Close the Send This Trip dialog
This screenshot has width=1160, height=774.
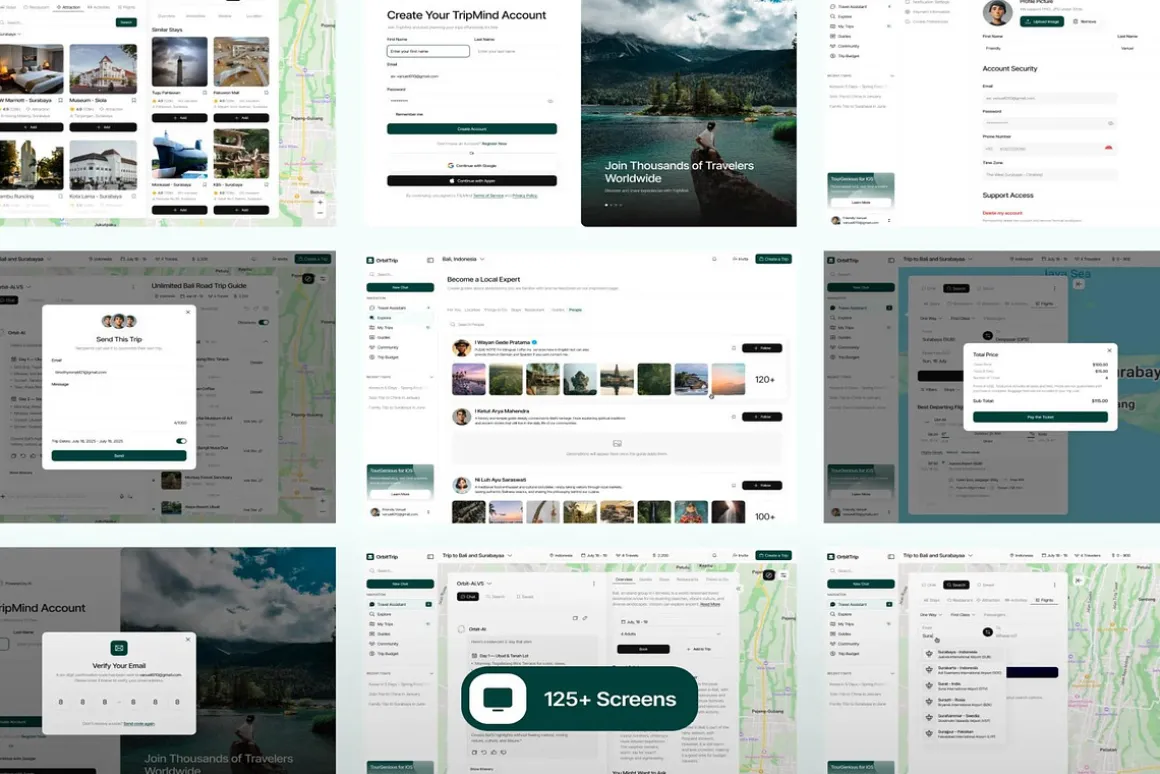188,312
